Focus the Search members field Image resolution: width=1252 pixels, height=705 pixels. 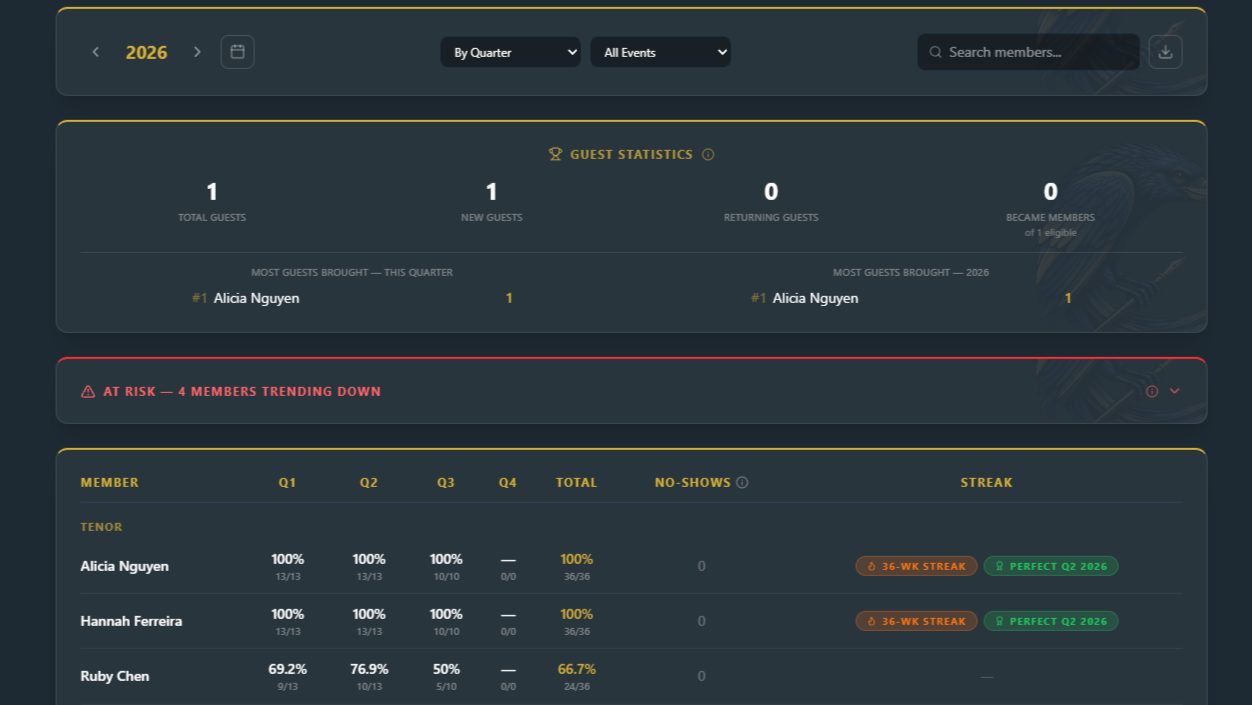click(1028, 52)
